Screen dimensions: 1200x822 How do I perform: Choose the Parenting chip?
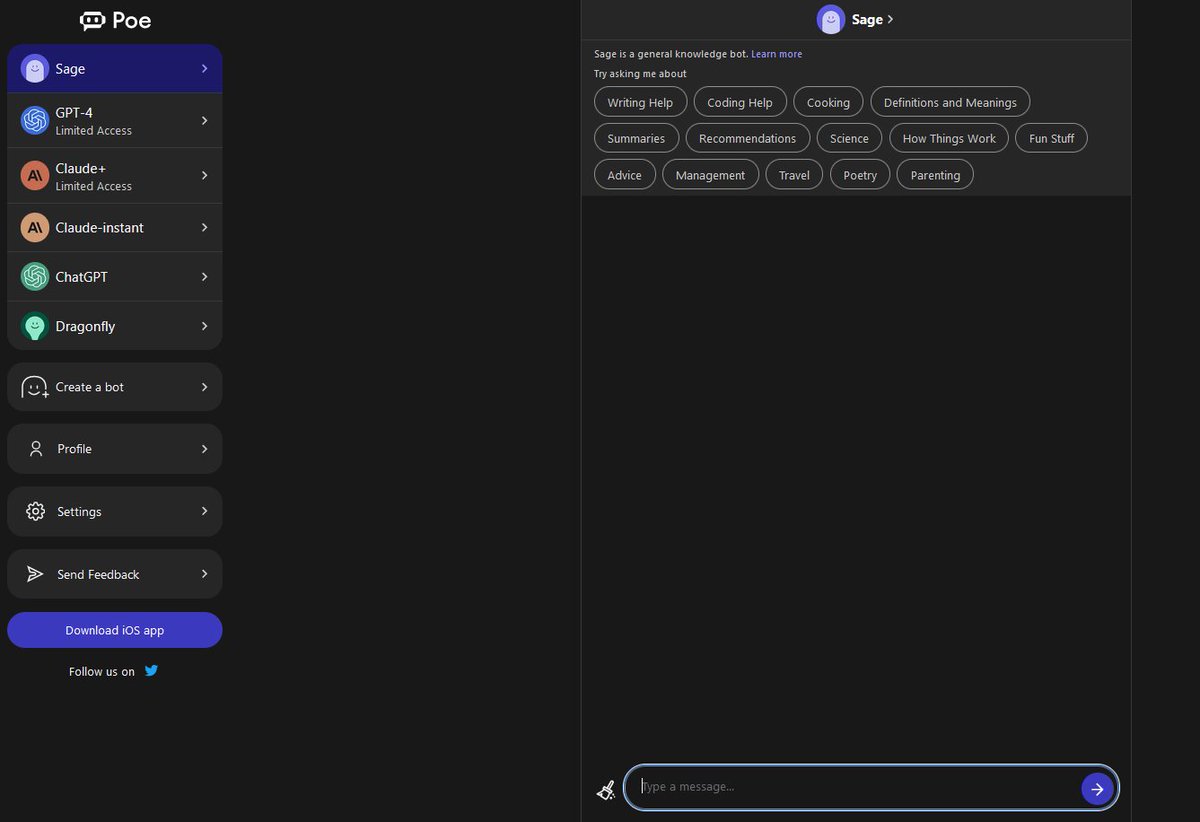935,175
